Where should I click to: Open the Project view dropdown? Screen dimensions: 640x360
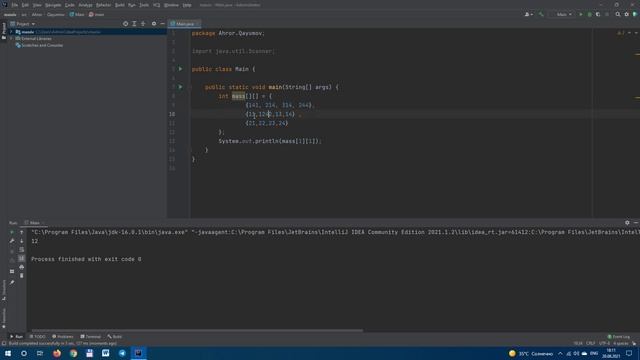[23, 24]
